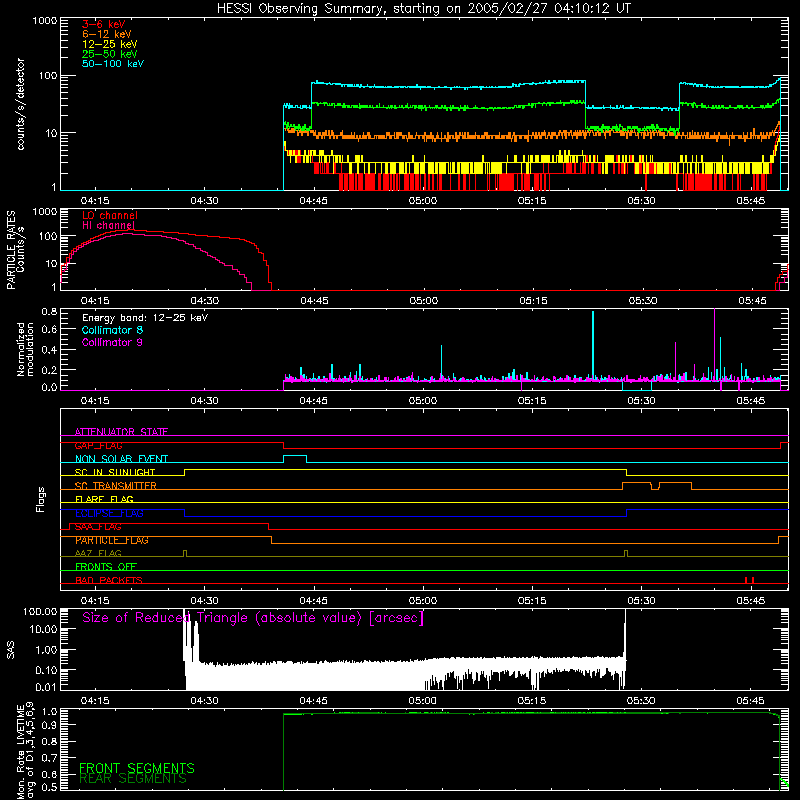The image size is (800, 800).
Task: Click the 0.01 tick on the SAS axis
Action: [x=46, y=687]
